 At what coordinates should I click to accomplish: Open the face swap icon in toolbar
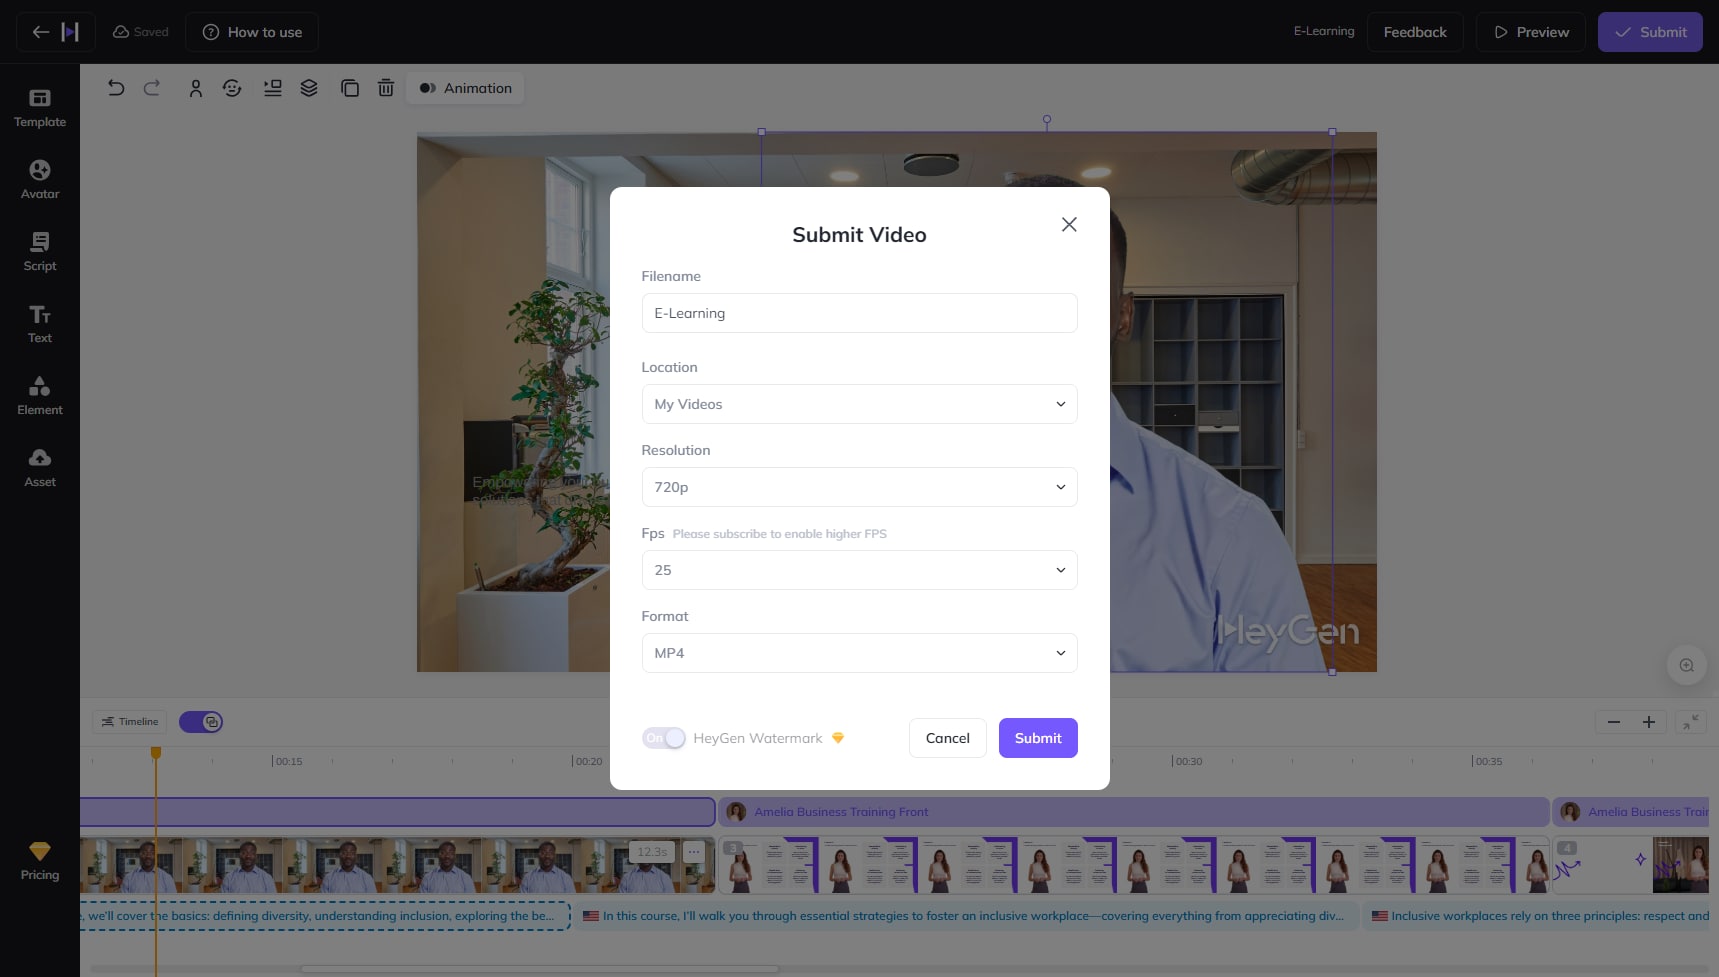click(x=232, y=88)
